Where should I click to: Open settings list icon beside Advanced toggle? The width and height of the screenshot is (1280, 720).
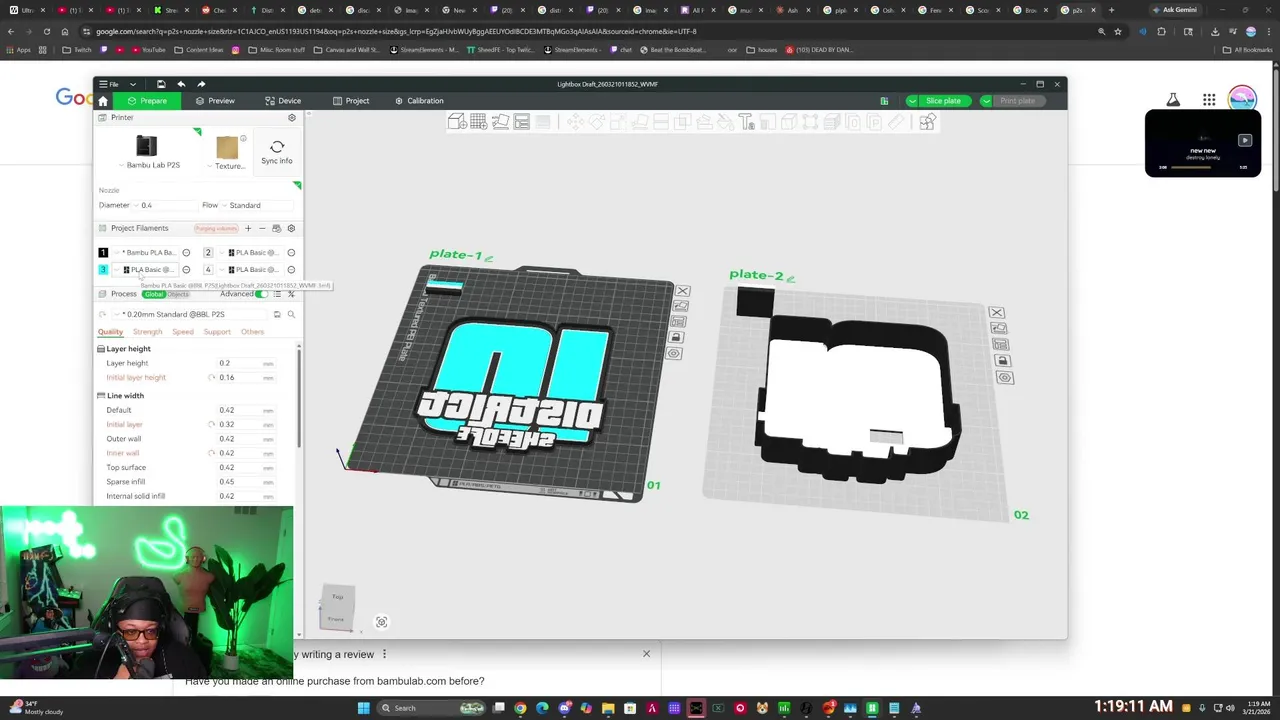click(x=278, y=294)
